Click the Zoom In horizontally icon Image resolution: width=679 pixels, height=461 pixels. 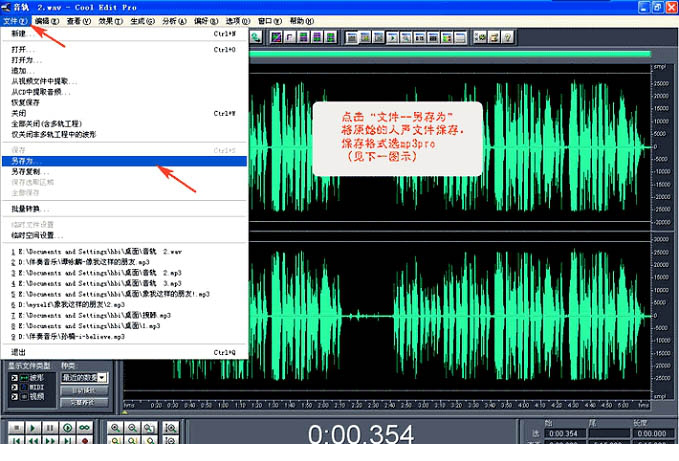[x=116, y=428]
